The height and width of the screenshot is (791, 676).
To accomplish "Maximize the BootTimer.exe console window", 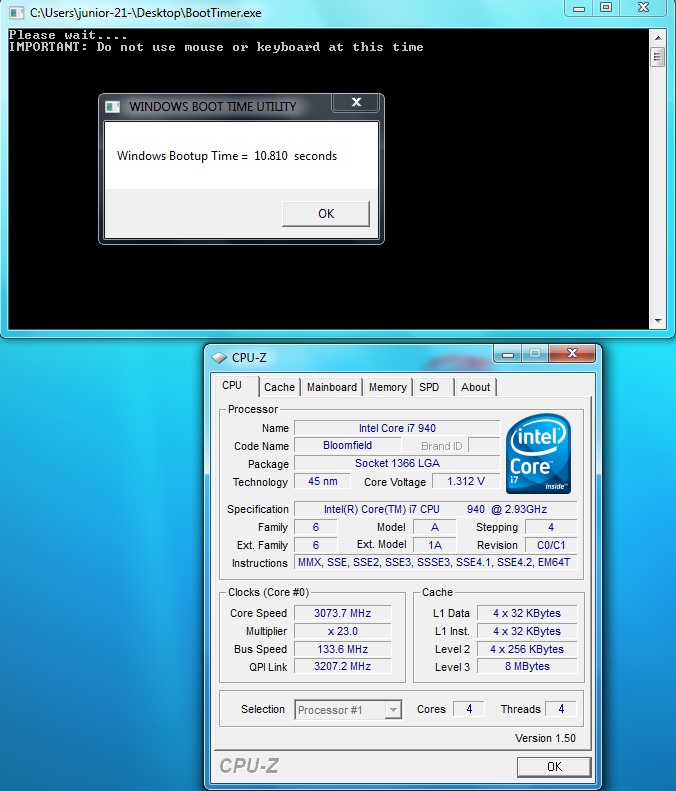I will coord(606,8).
